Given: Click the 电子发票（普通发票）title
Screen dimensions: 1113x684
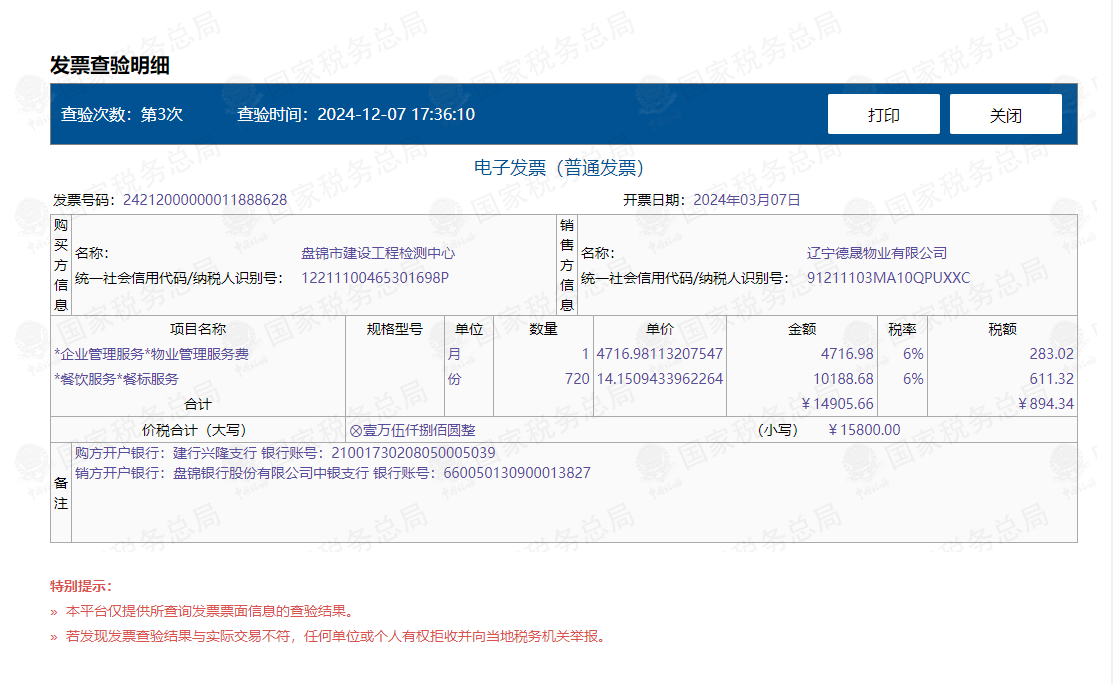Looking at the screenshot, I should 559,167.
